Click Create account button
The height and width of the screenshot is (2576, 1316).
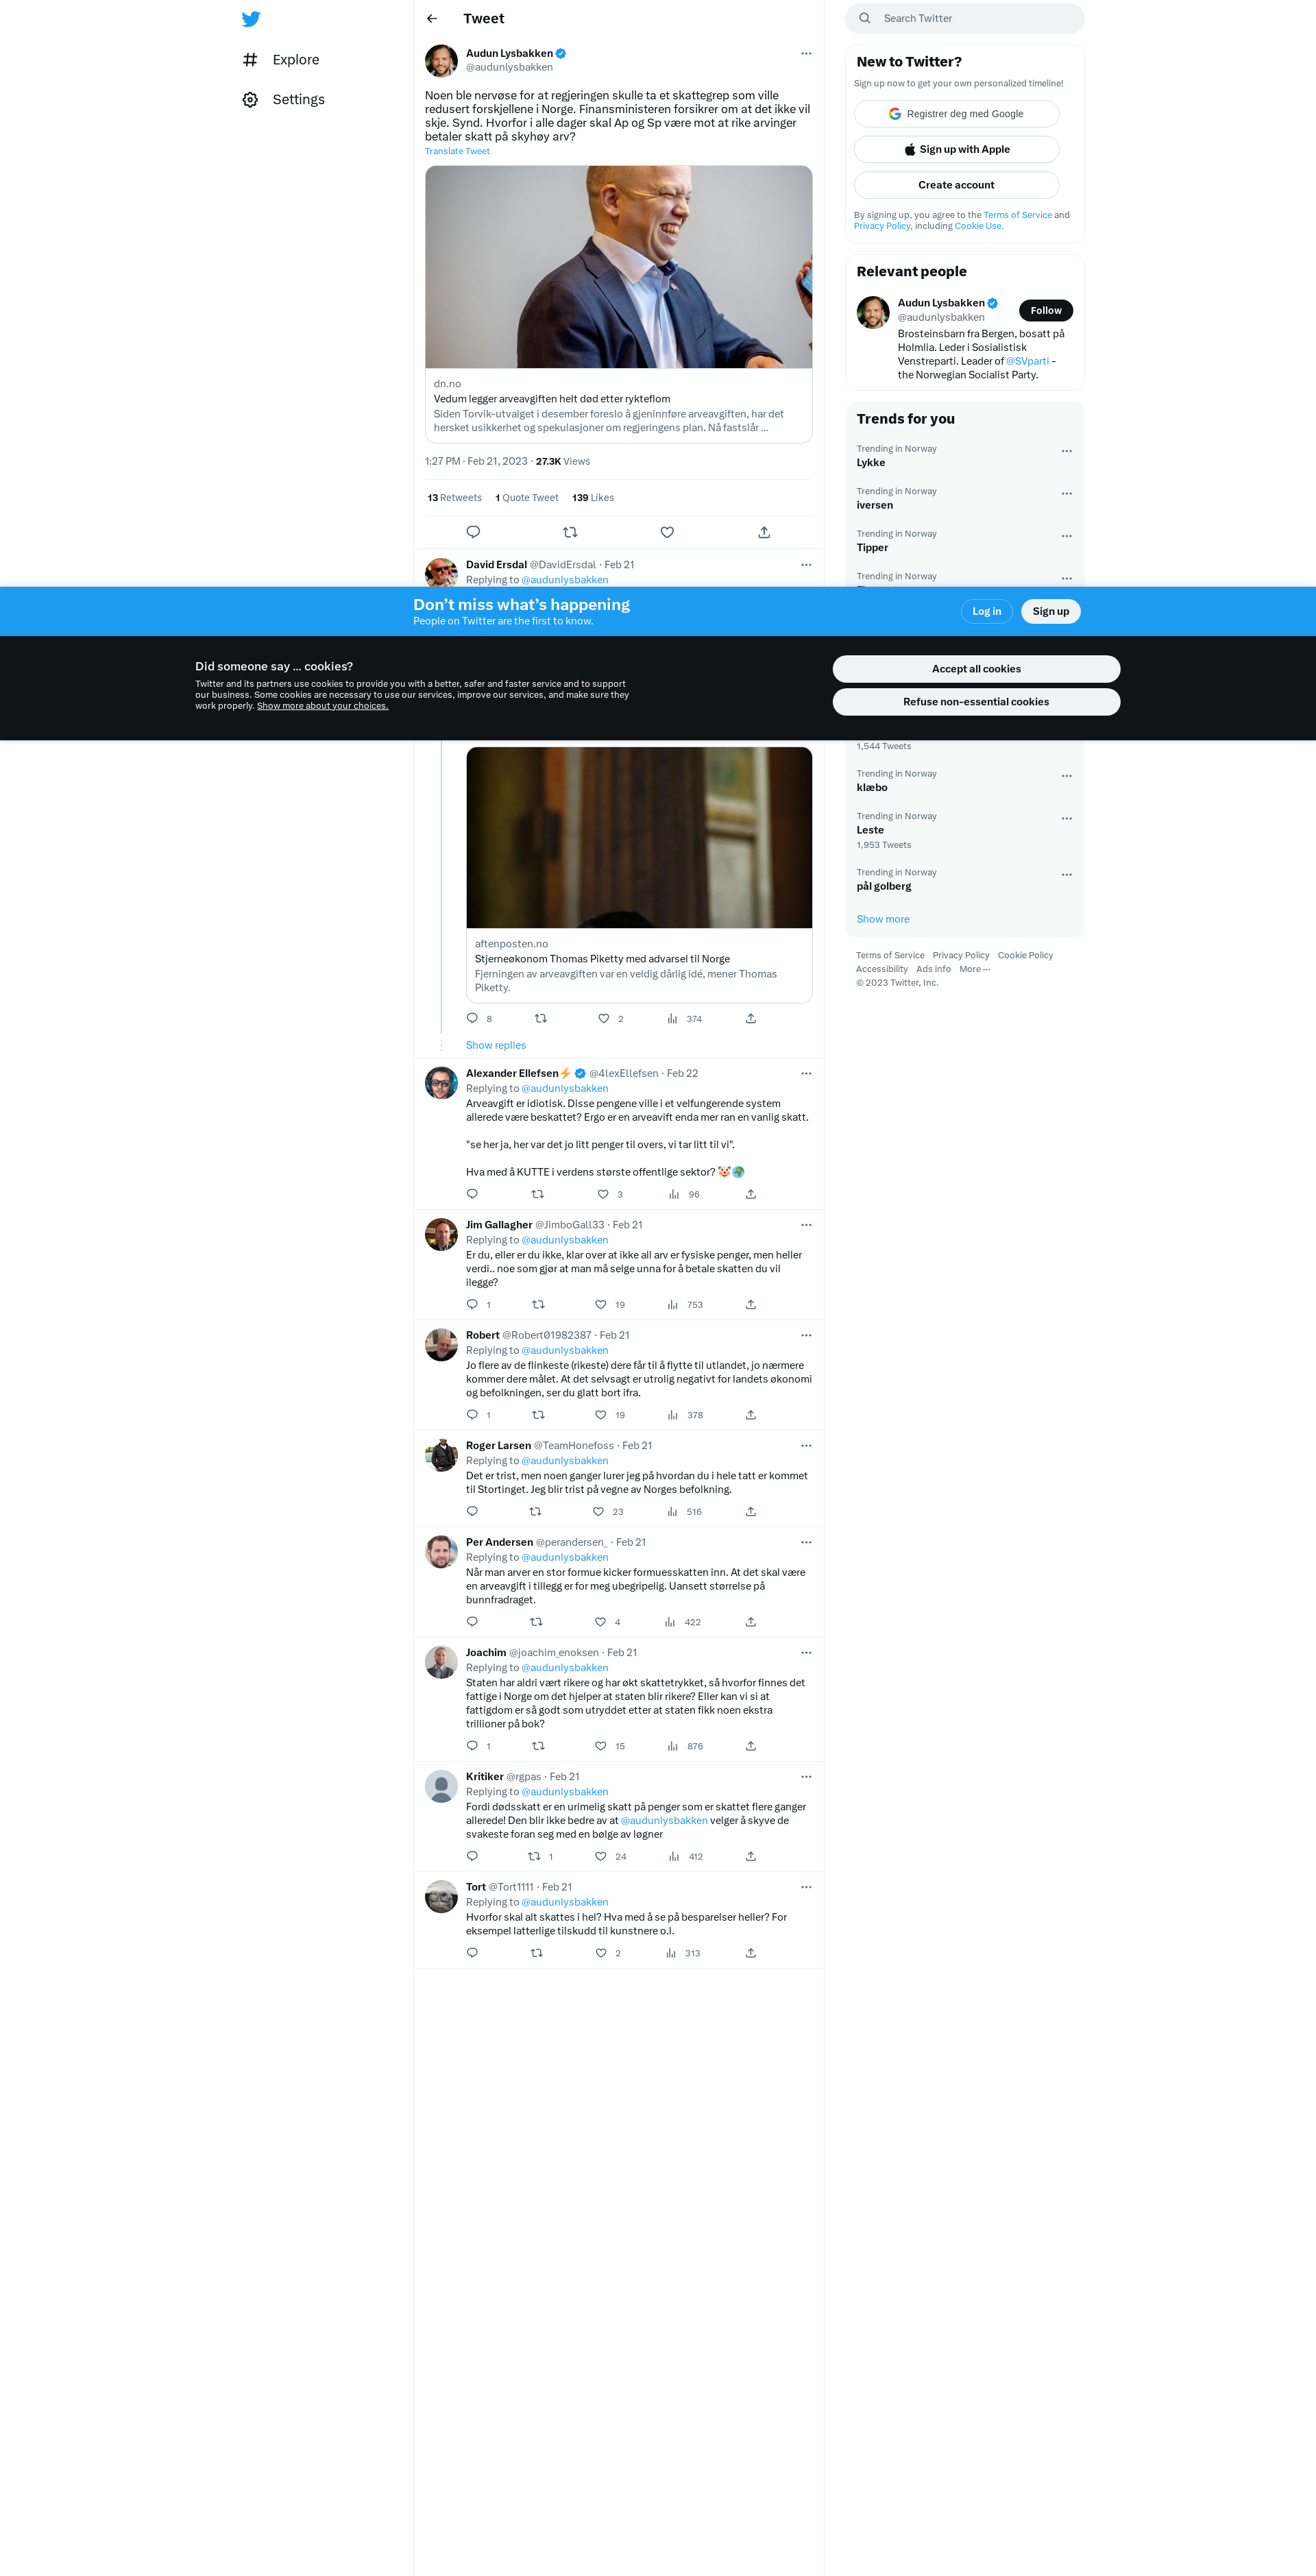[956, 185]
